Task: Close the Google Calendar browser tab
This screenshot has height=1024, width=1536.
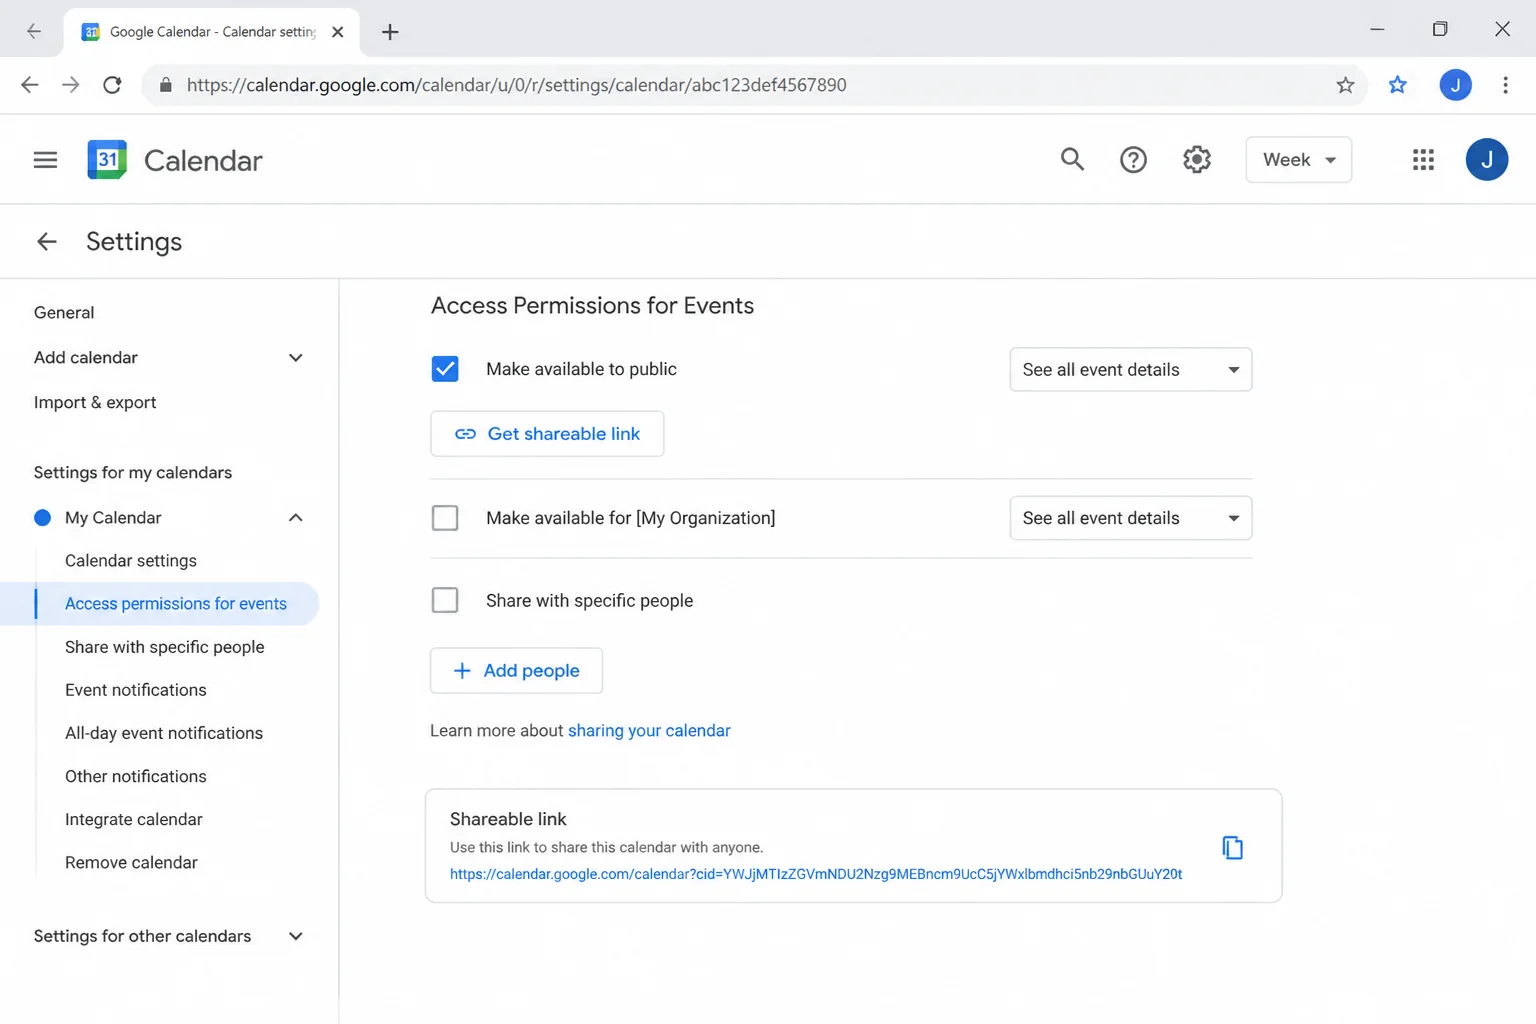Action: tap(338, 32)
